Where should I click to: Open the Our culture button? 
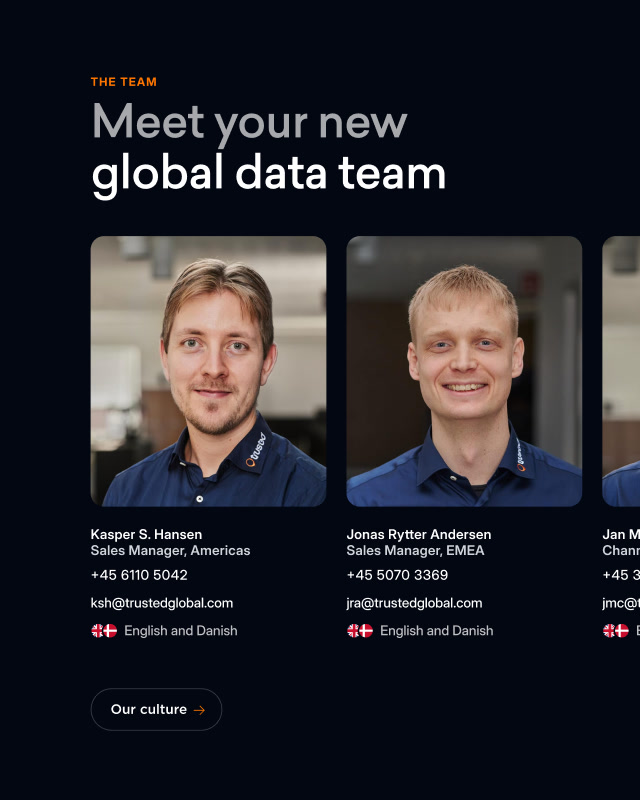point(156,709)
